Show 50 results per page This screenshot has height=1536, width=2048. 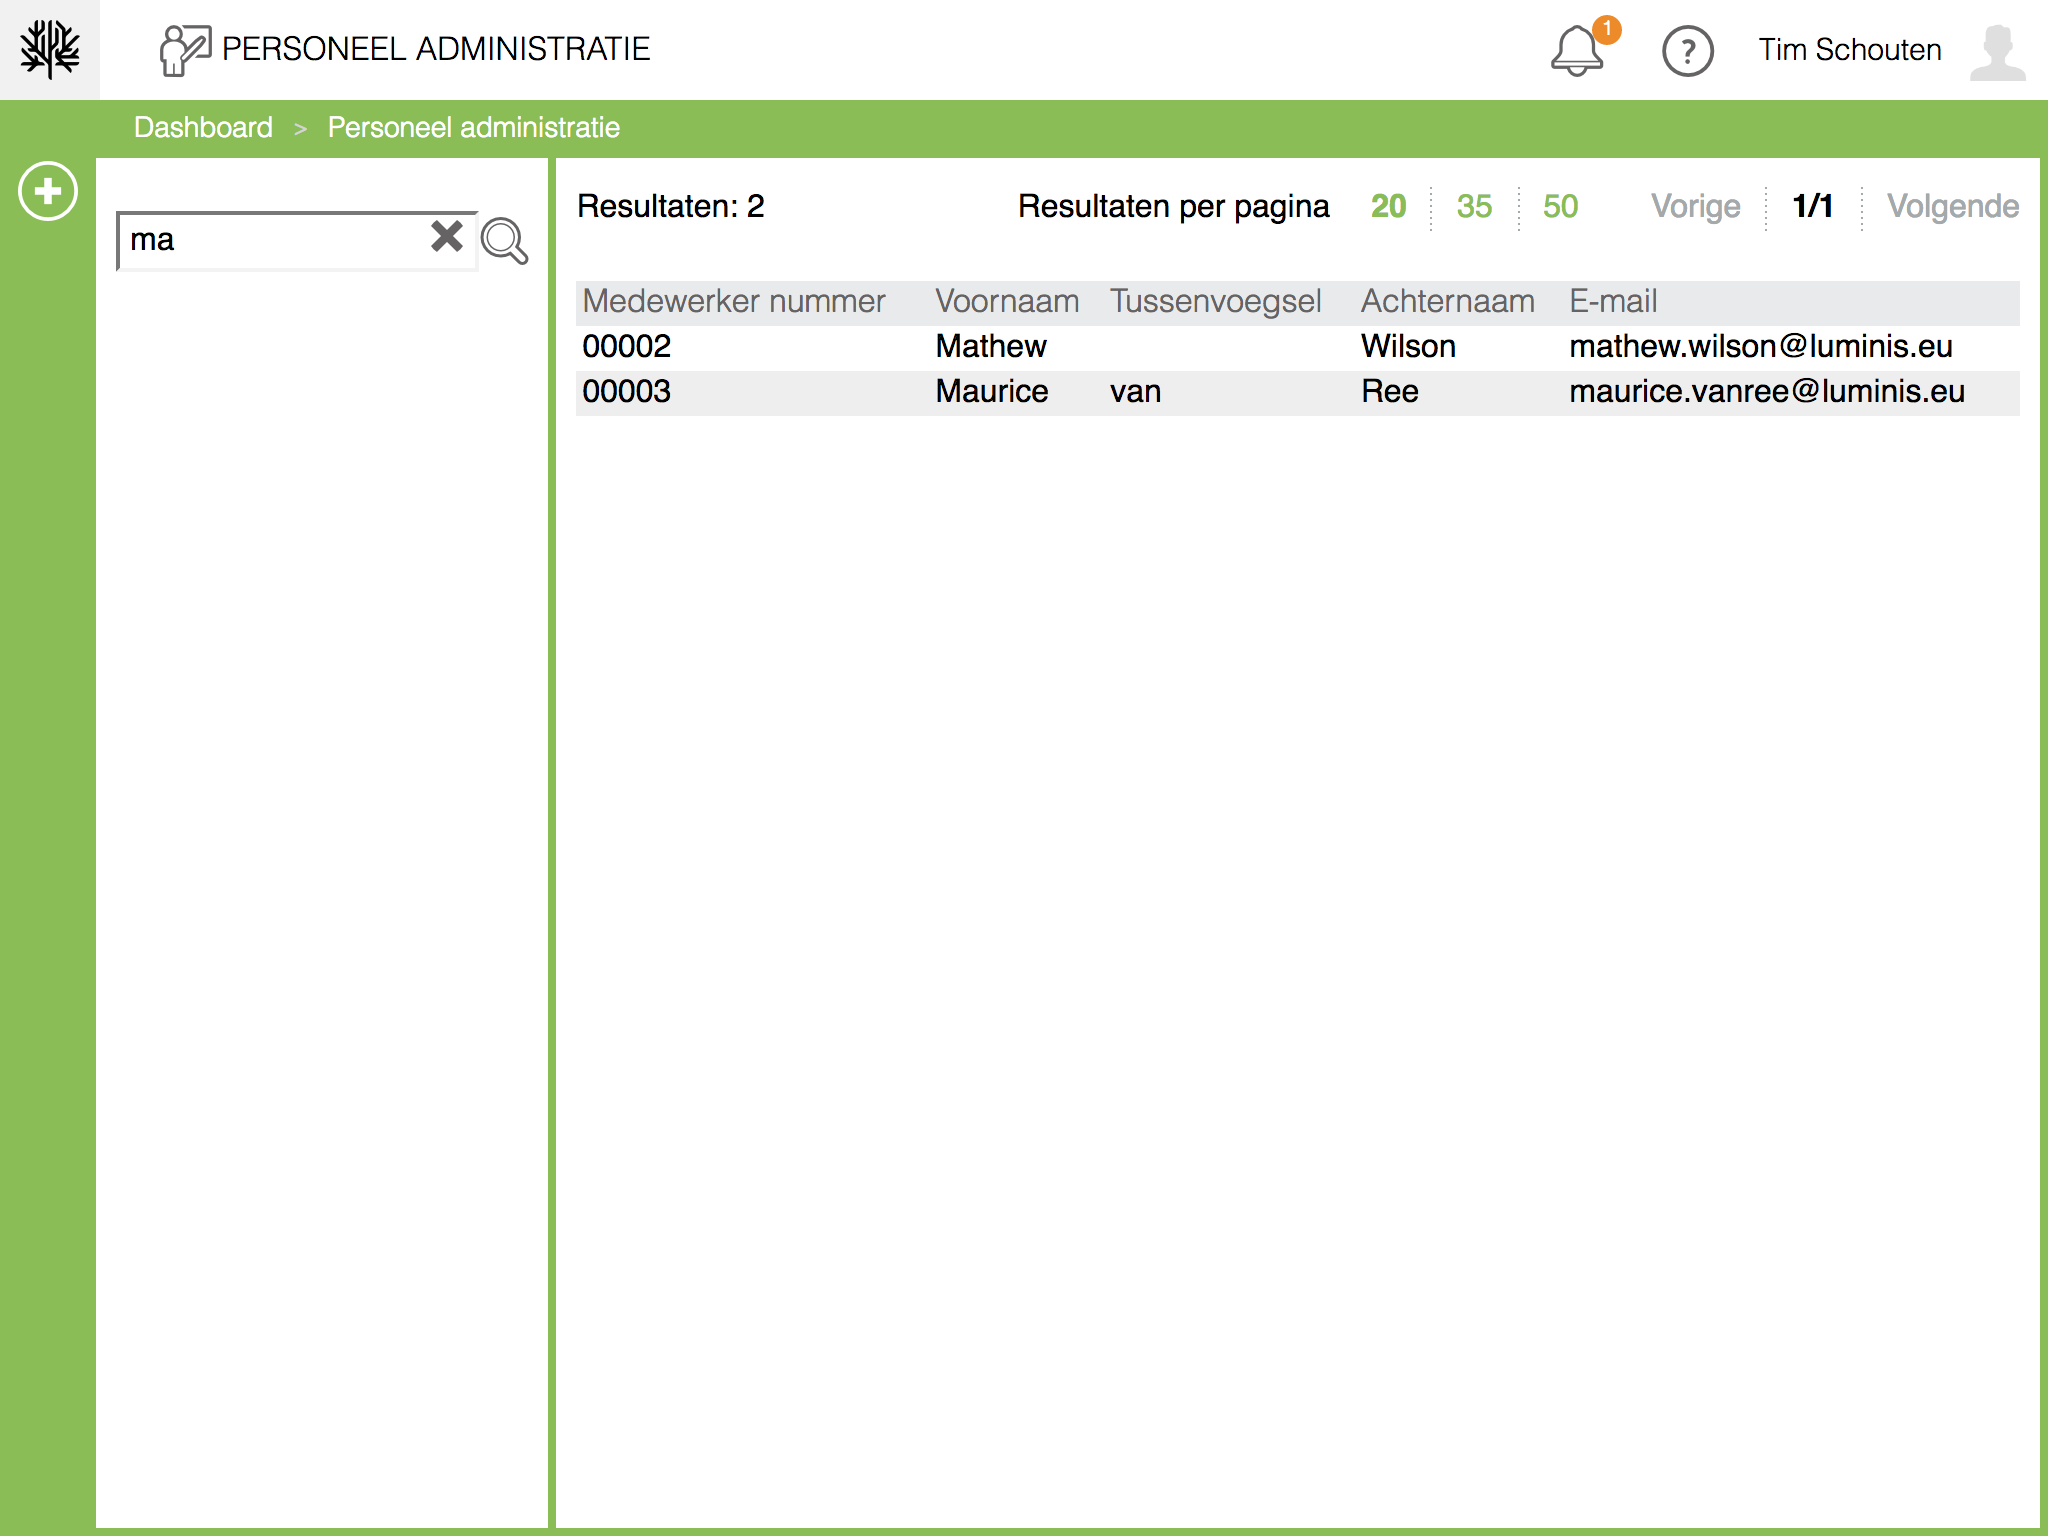[1560, 206]
